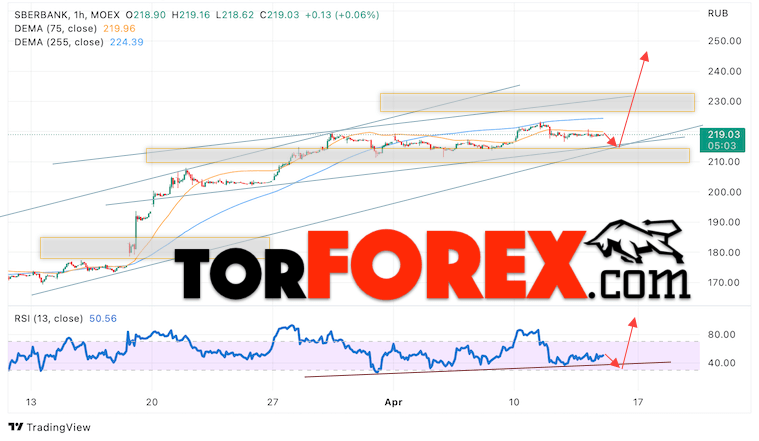Image resolution: width=759 pixels, height=441 pixels.
Task: Select the DEMA value 224.39
Action: (x=126, y=42)
